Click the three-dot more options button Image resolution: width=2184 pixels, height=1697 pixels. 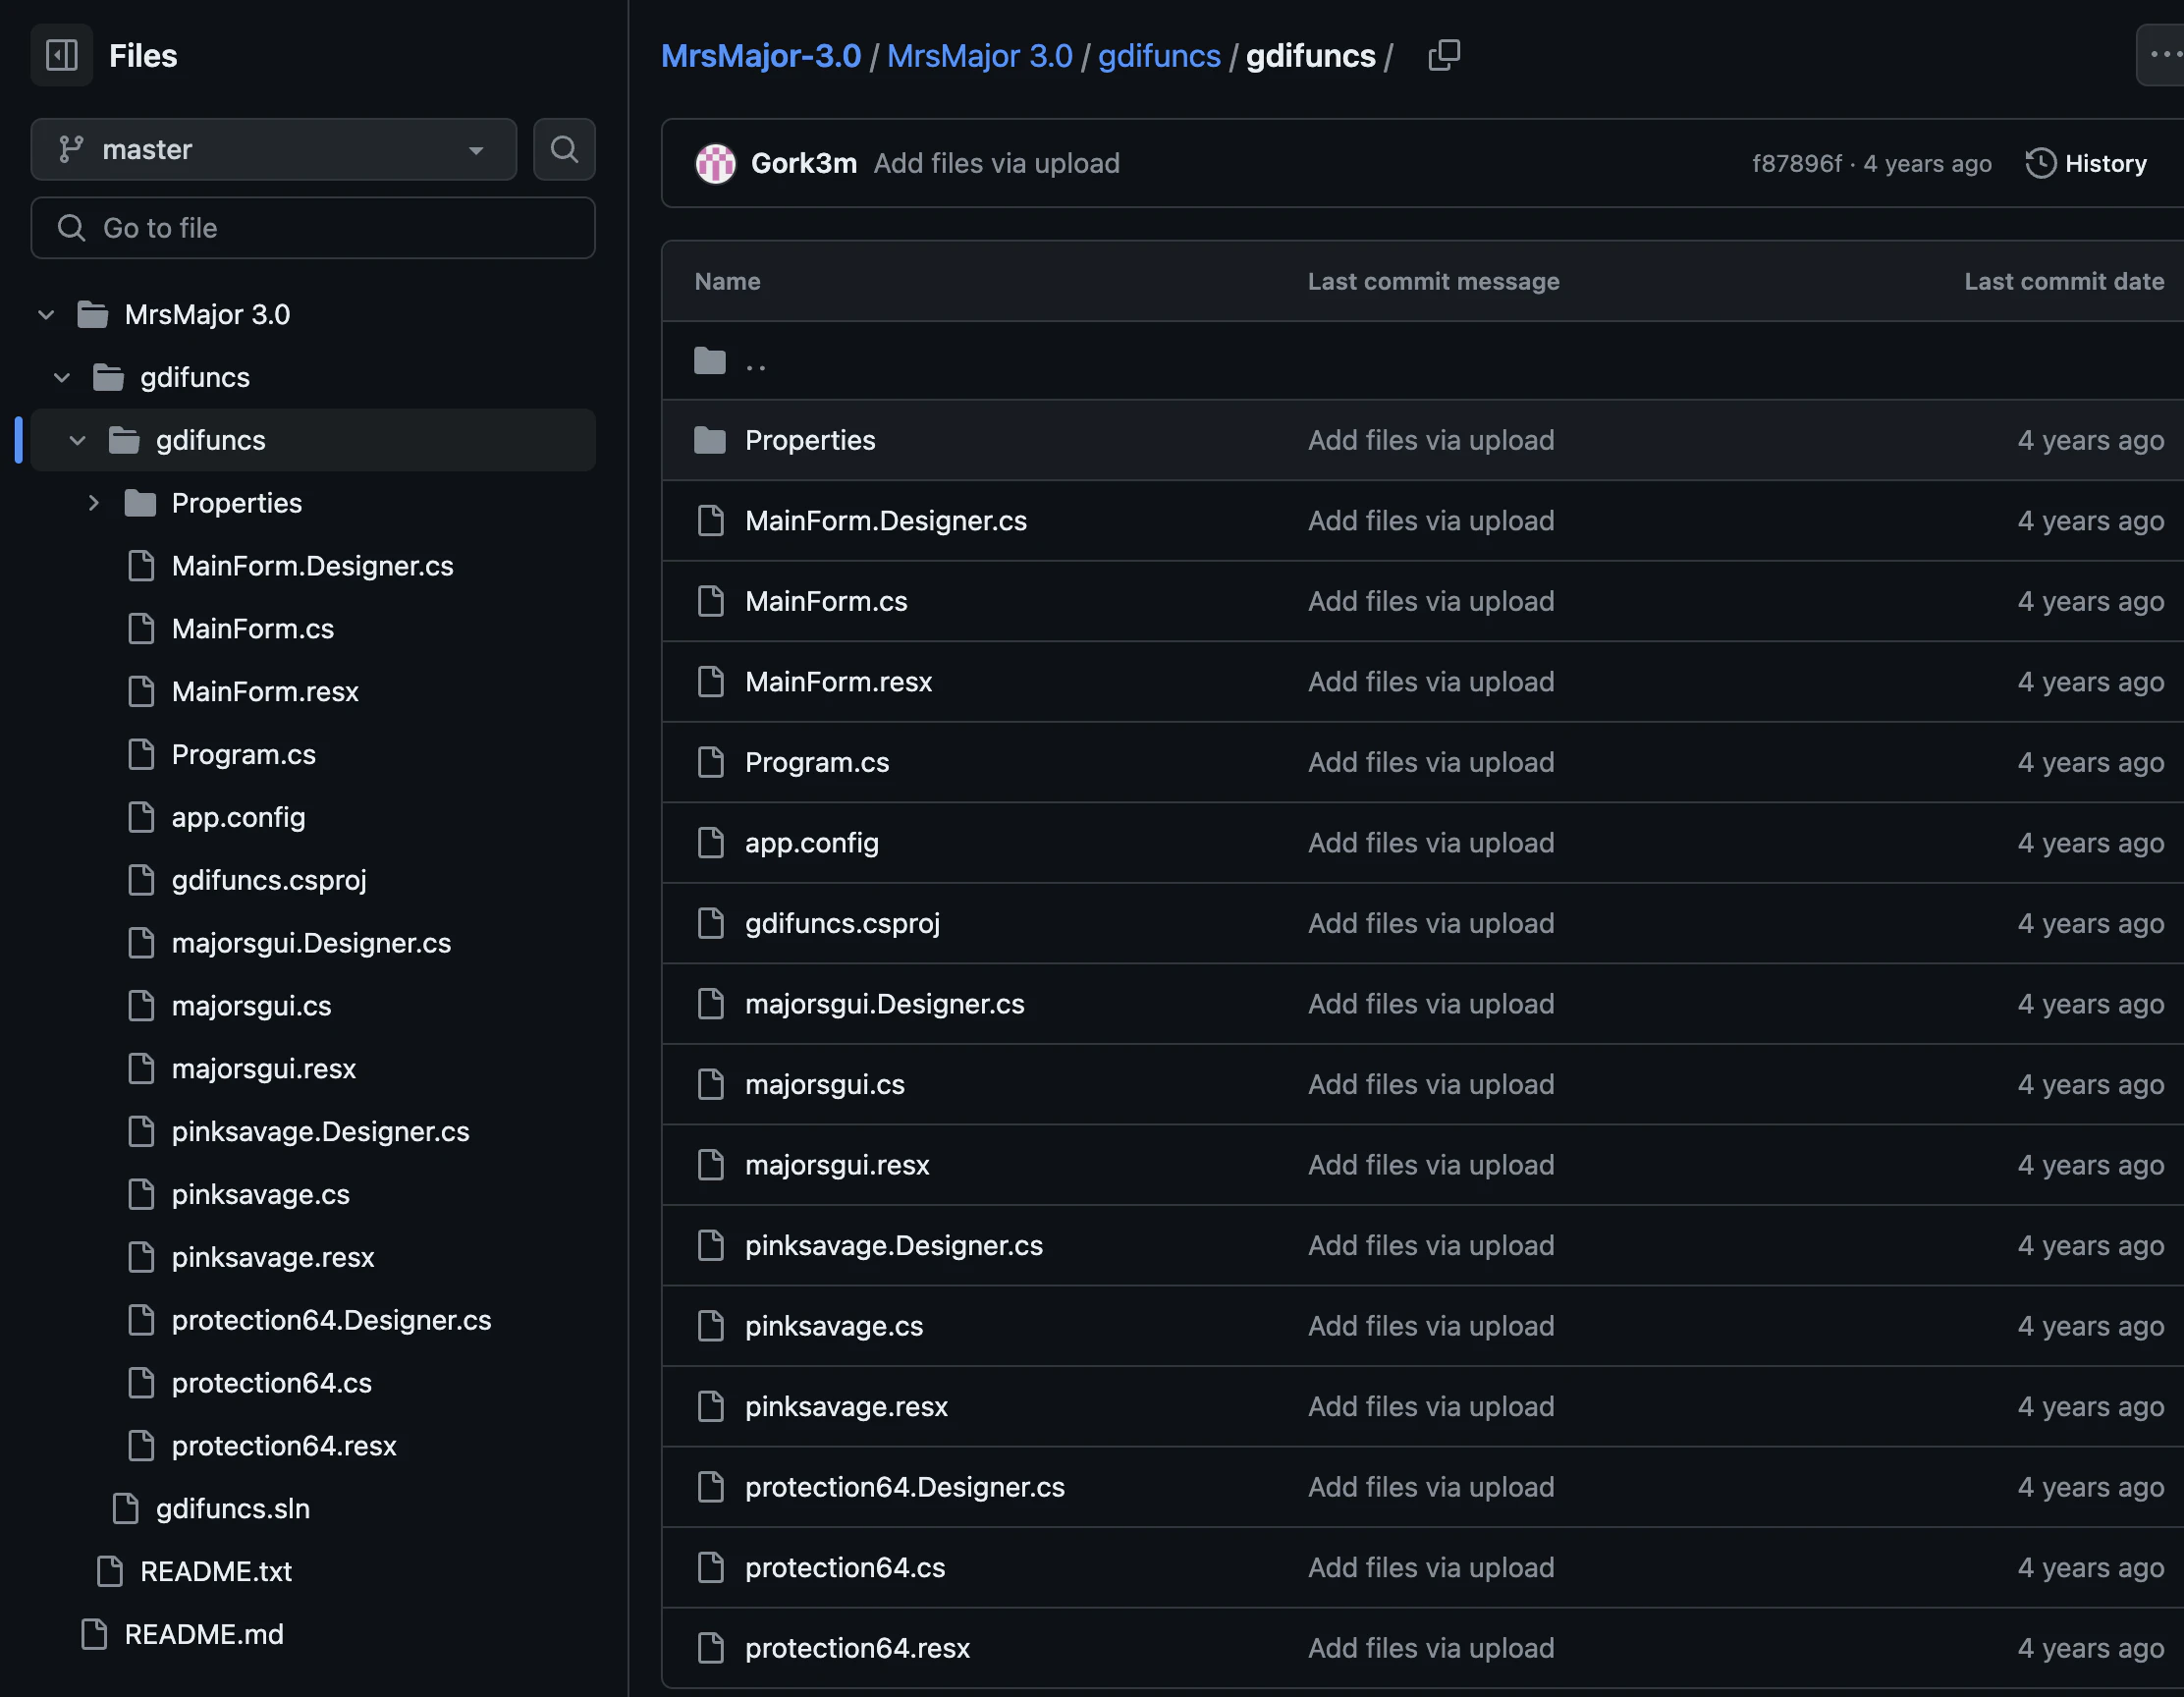pos(2162,55)
